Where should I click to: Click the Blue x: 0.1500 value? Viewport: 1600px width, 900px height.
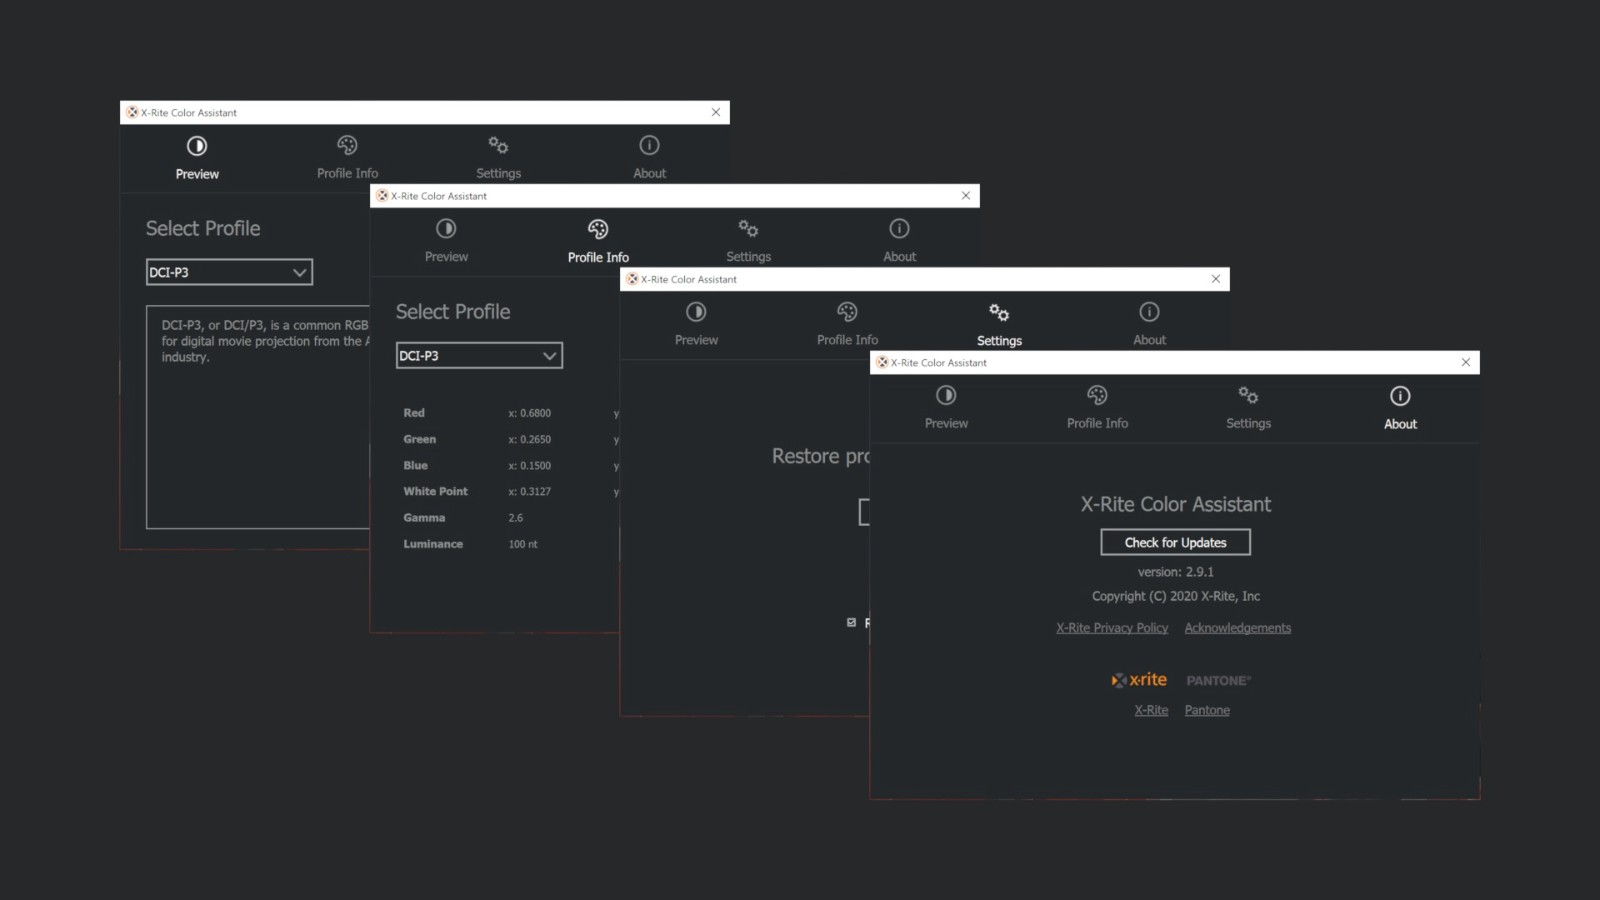[529, 466]
